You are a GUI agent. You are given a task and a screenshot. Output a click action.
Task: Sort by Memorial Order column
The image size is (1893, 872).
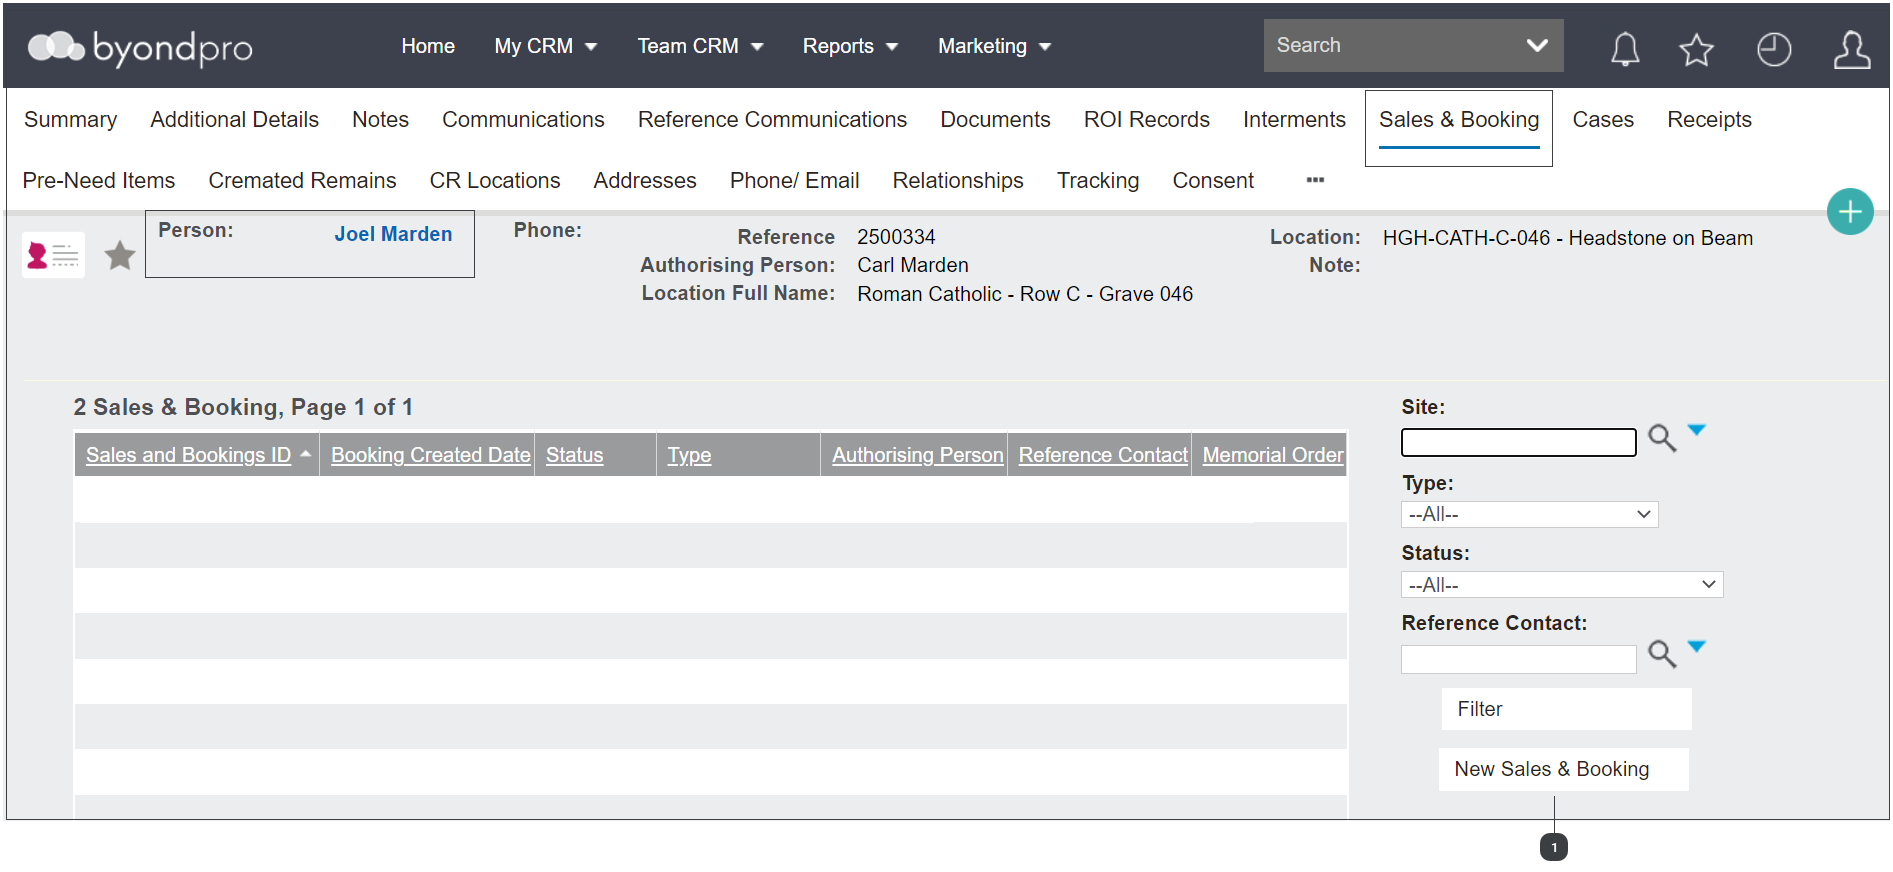(1273, 455)
